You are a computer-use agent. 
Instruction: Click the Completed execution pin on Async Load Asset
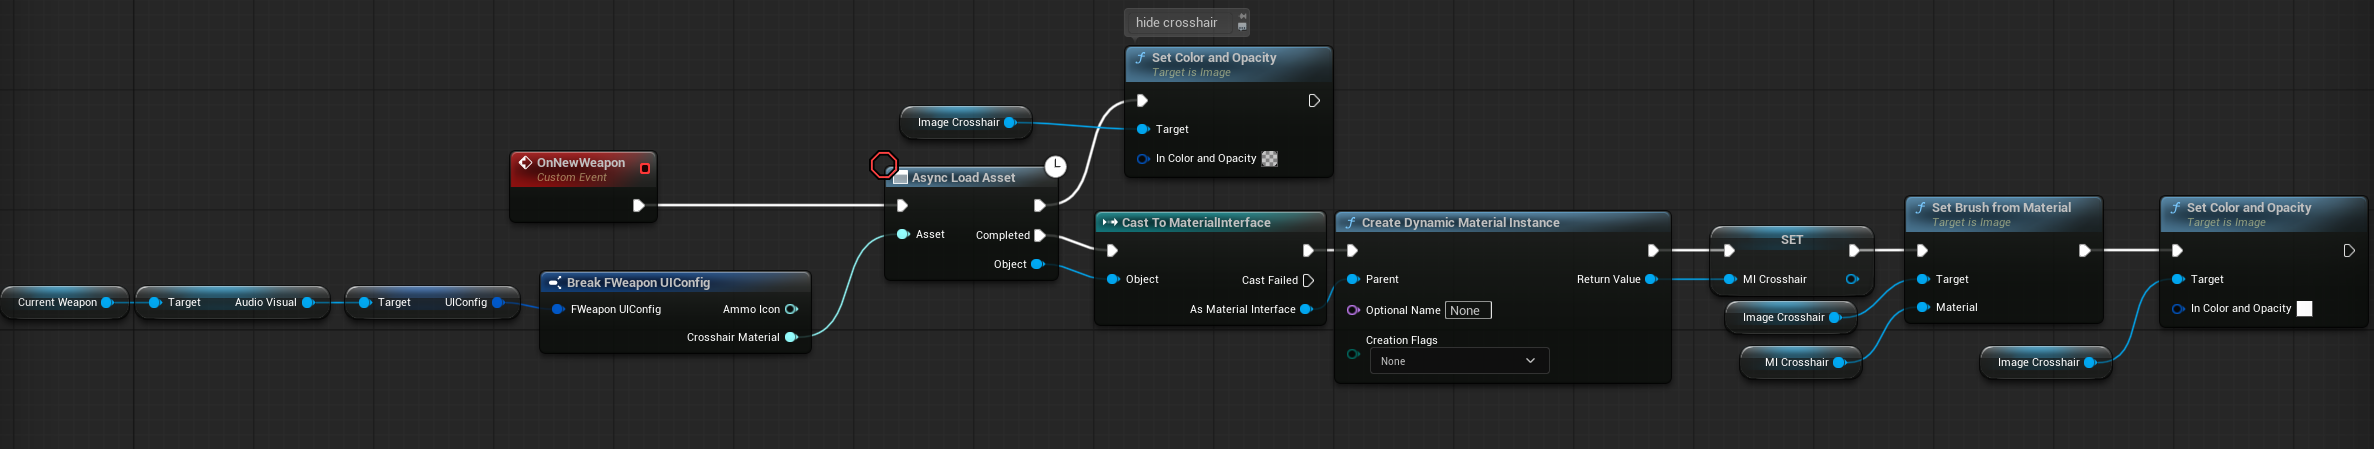pyautogui.click(x=1040, y=235)
